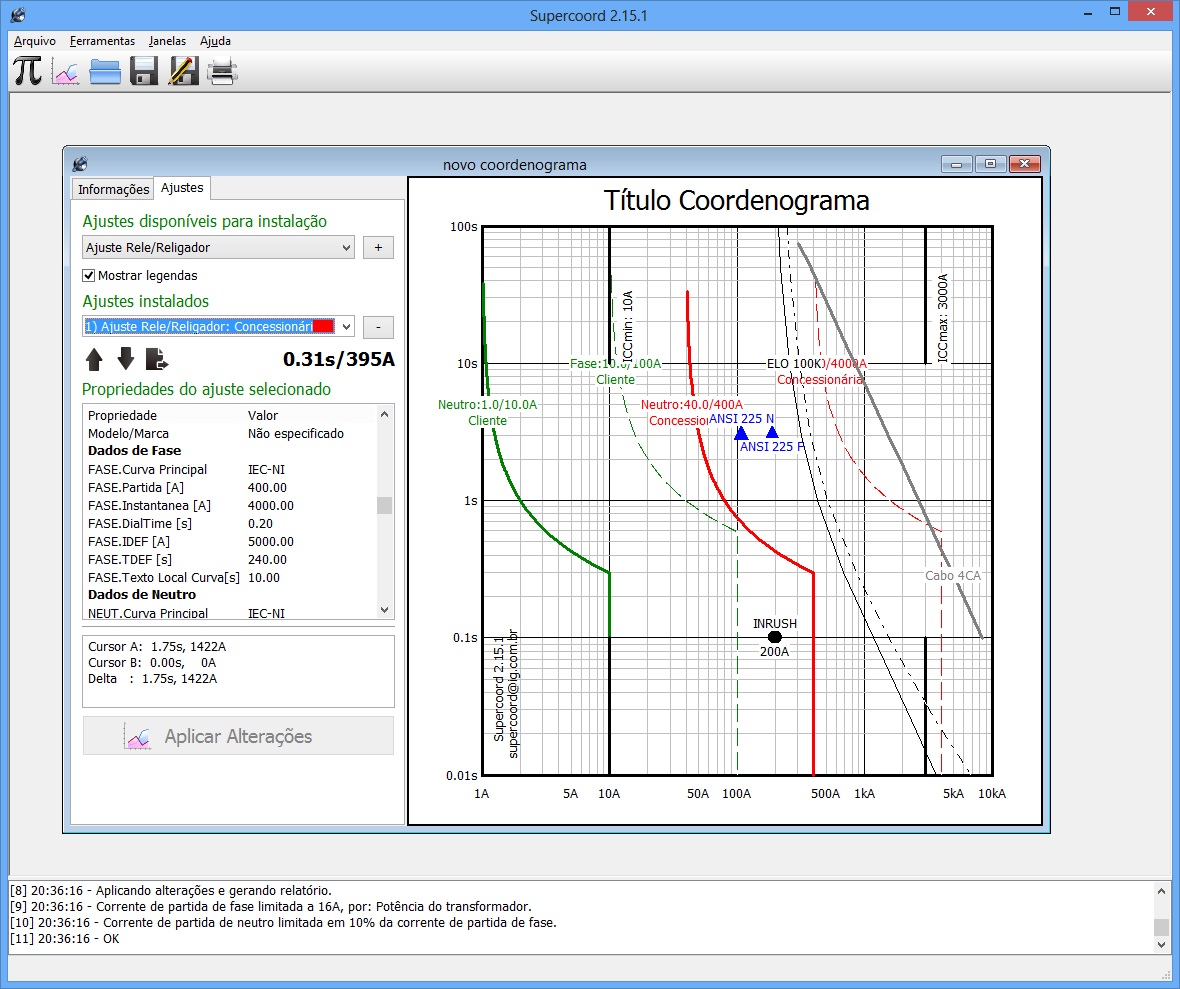Image resolution: width=1180 pixels, height=989 pixels.
Task: Click FASE.IDEF [A] value 5000.00
Action: (x=271, y=542)
